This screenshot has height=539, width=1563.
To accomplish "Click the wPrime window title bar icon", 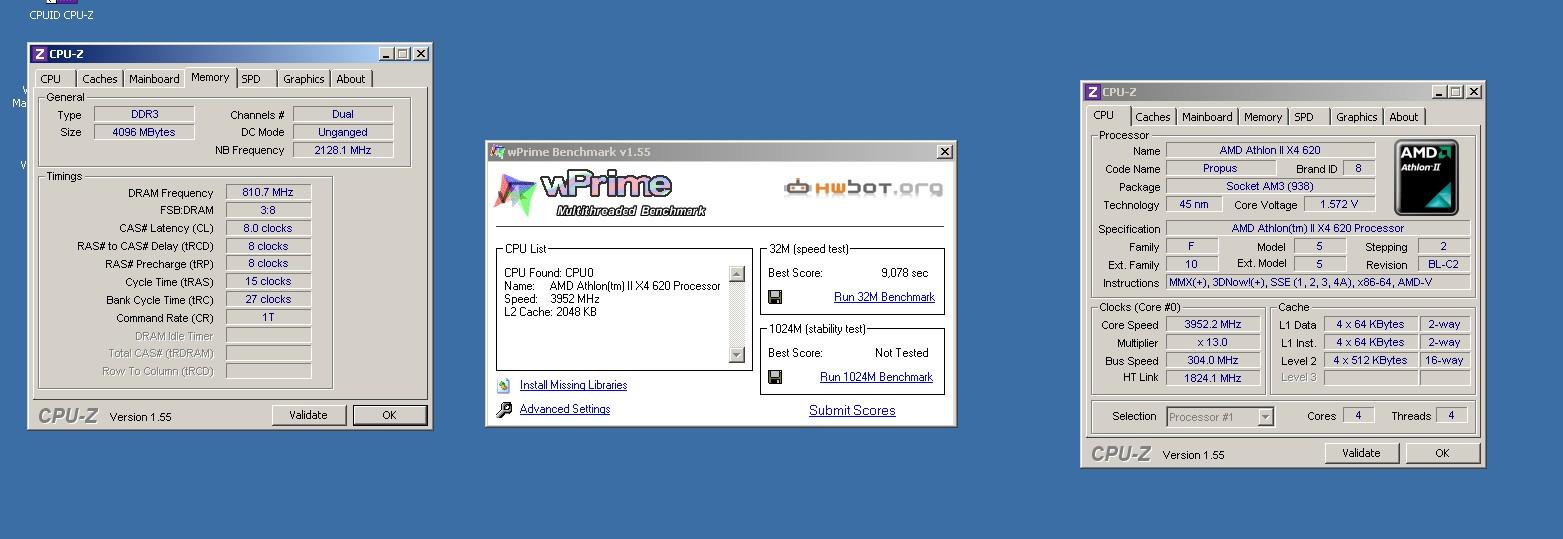I will 498,152.
